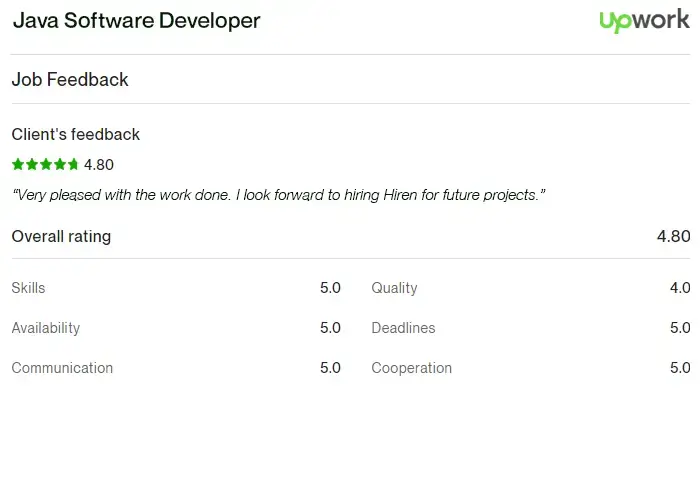This screenshot has height=500, width=700.
Task: Click the second green rating star
Action: (32, 164)
